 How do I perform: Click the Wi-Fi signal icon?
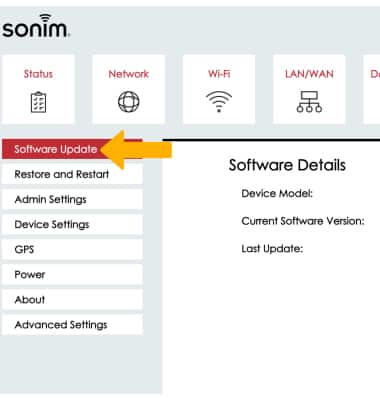coord(219,101)
